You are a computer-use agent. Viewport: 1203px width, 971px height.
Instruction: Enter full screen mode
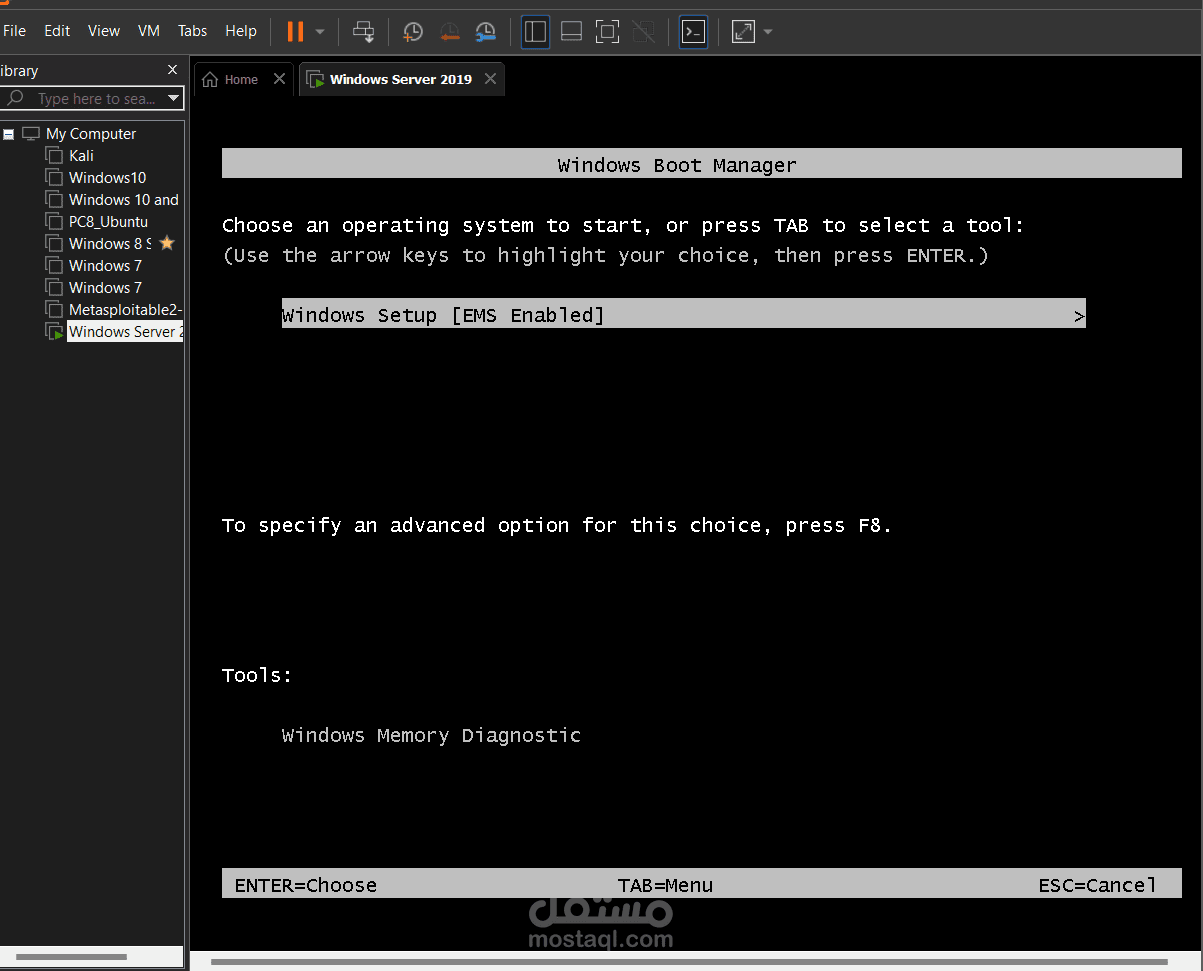607,32
